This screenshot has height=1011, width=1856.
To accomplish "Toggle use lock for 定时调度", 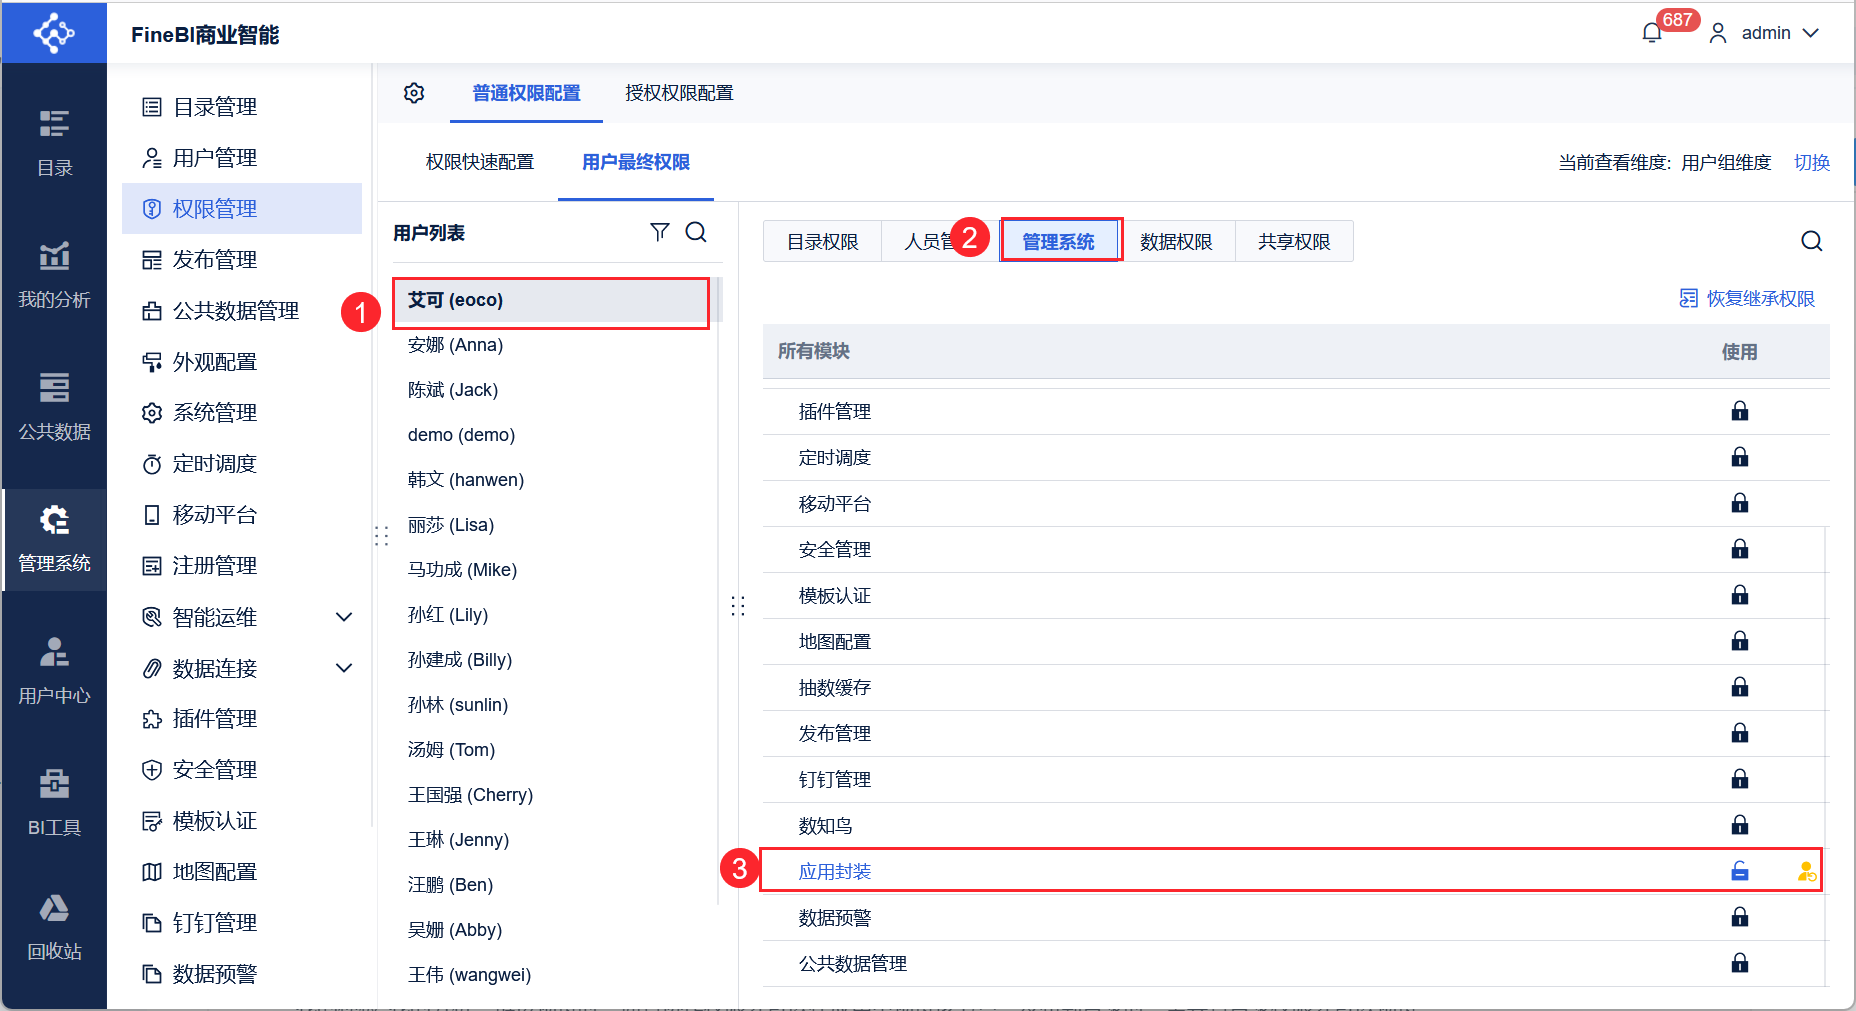I will pyautogui.click(x=1740, y=457).
